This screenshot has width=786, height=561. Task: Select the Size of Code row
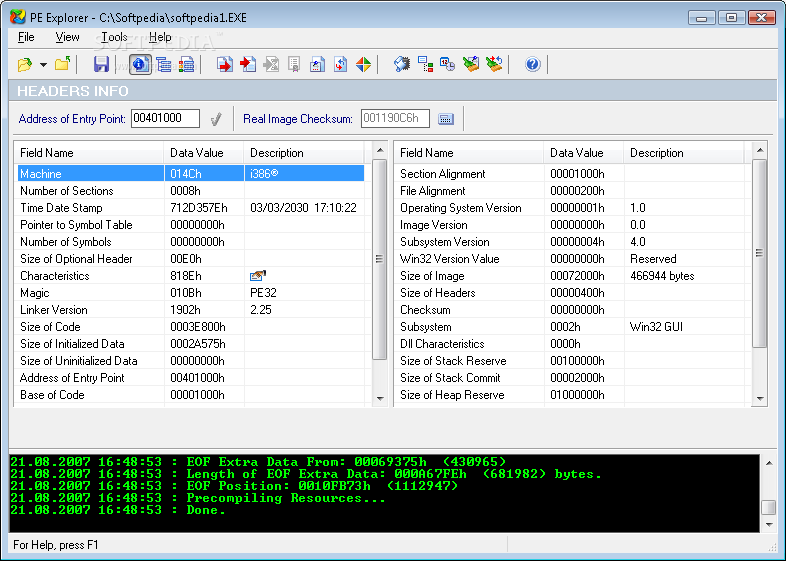[191, 327]
